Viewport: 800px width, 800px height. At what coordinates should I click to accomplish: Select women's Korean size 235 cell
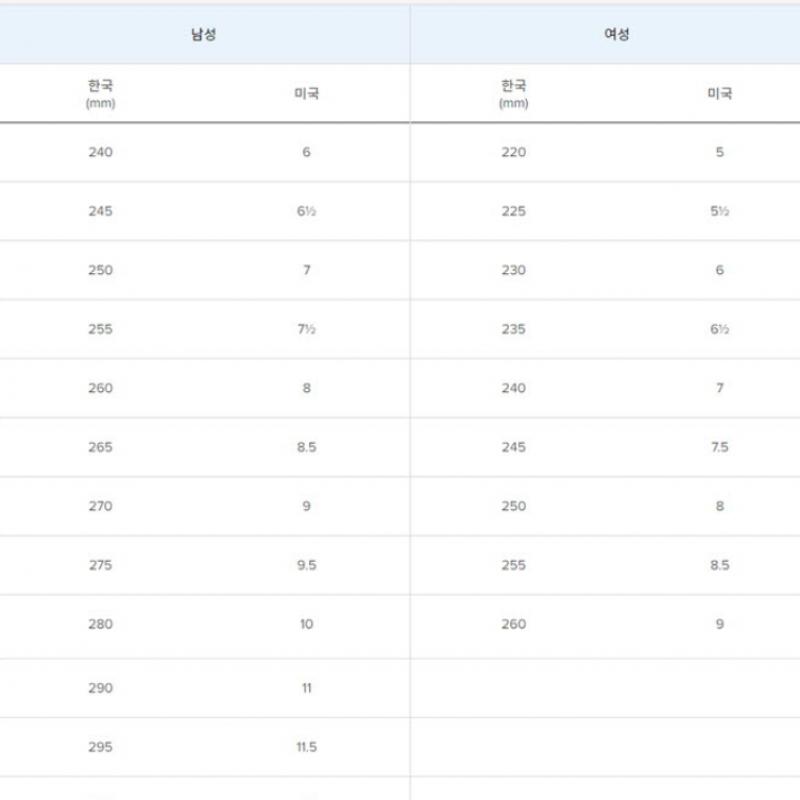tap(513, 329)
